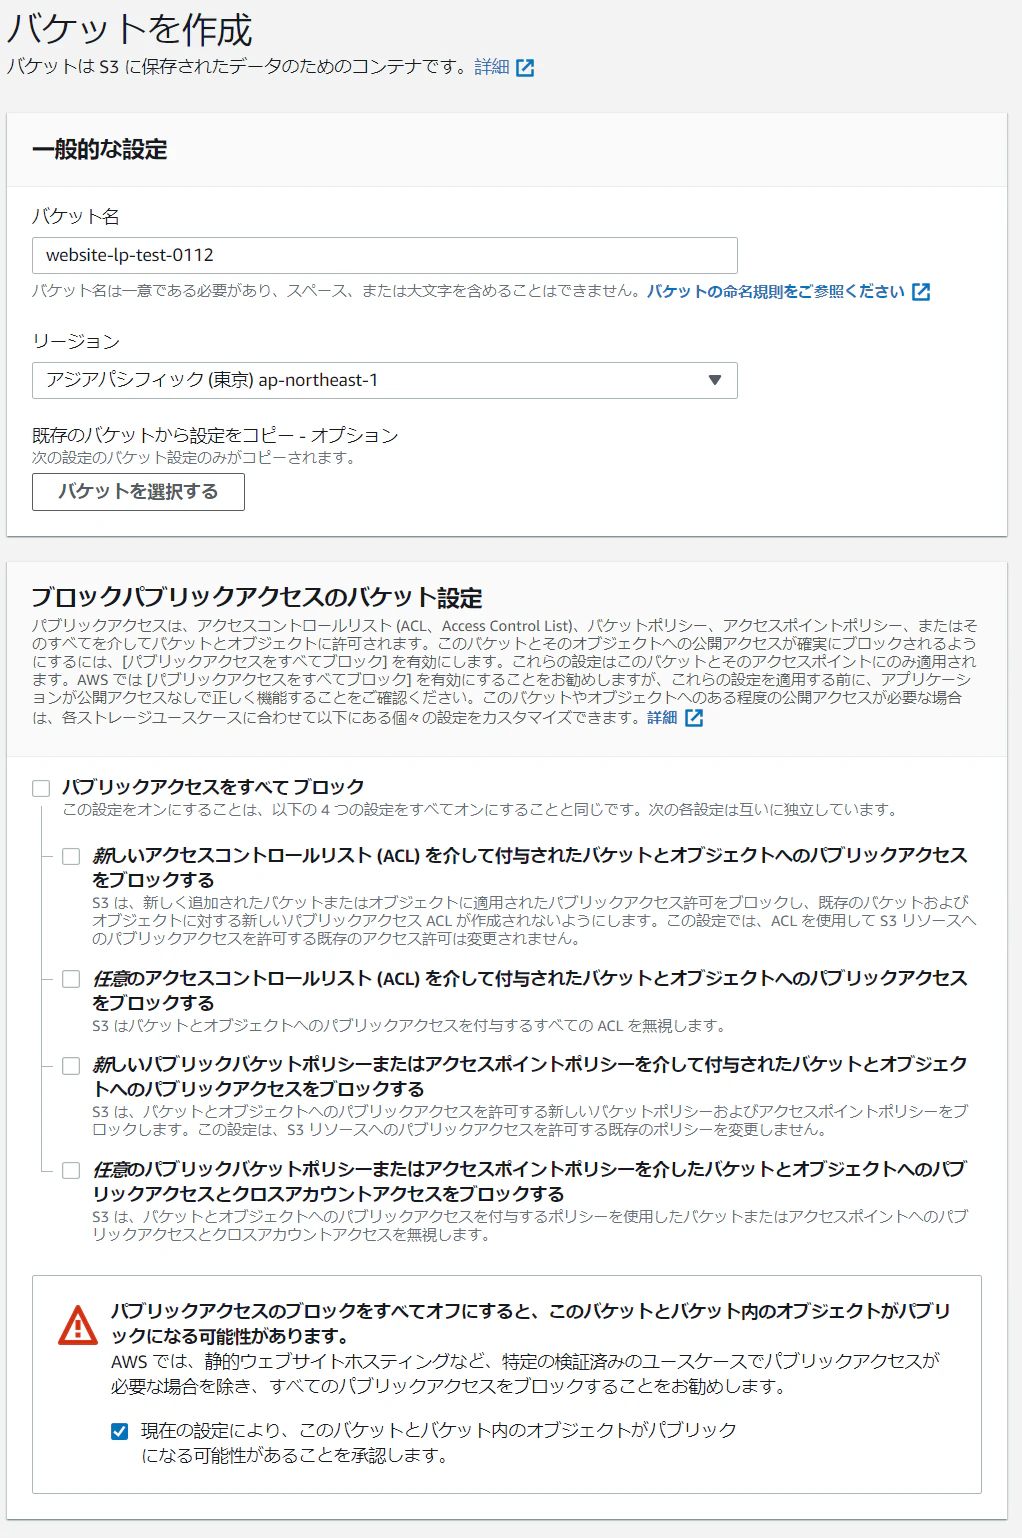
Task: Click the バケット名 field label
Action: [76, 216]
